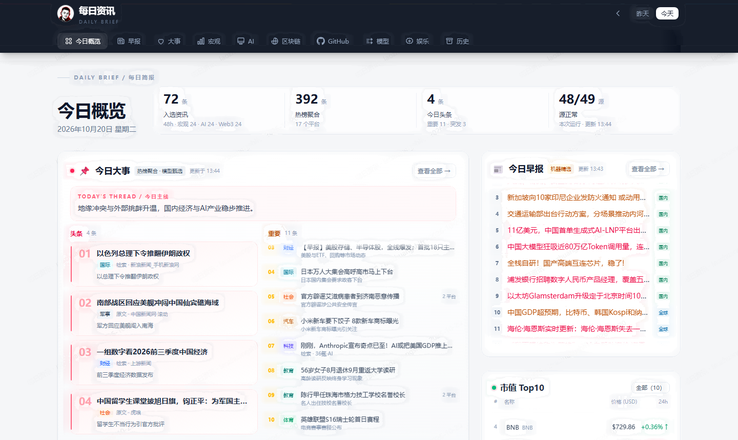Open the BNB row in 市值 Top10
738x440 pixels.
(x=580, y=427)
